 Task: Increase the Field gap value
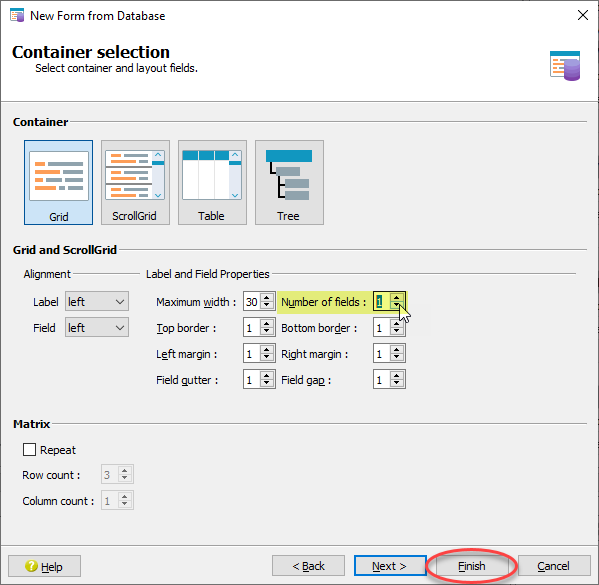pos(397,376)
